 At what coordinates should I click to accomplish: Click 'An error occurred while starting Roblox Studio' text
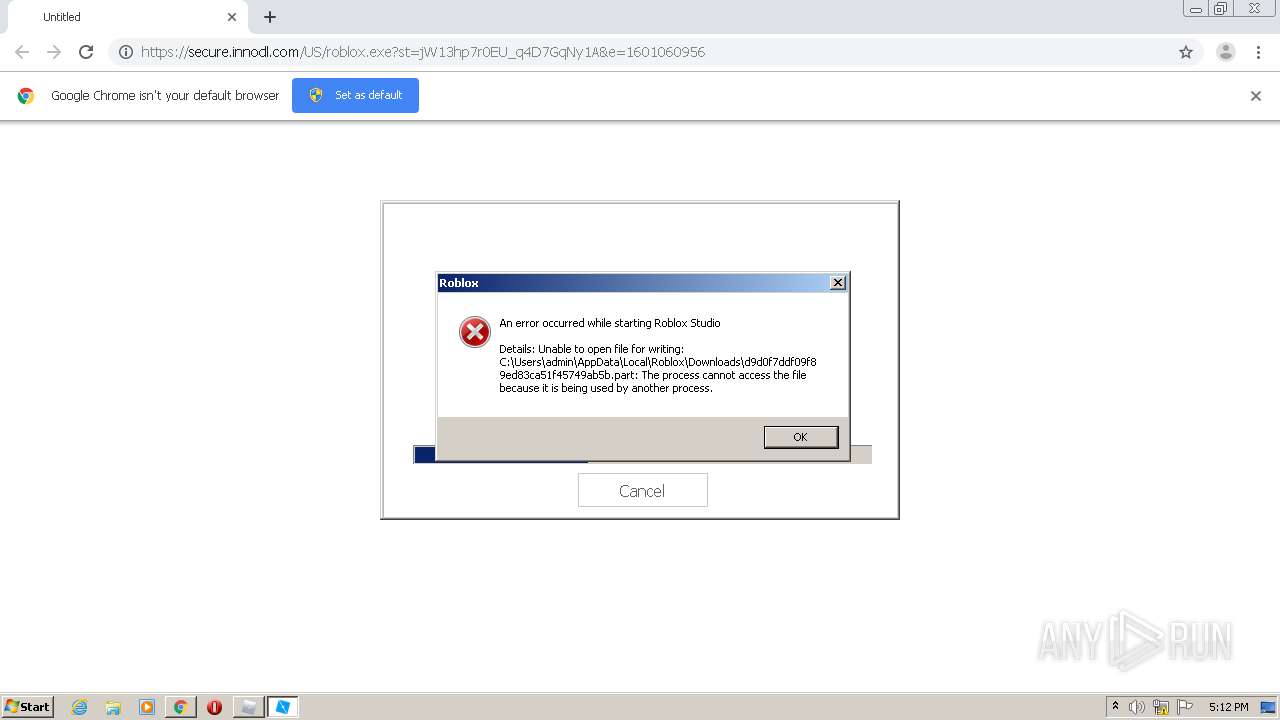tap(610, 323)
